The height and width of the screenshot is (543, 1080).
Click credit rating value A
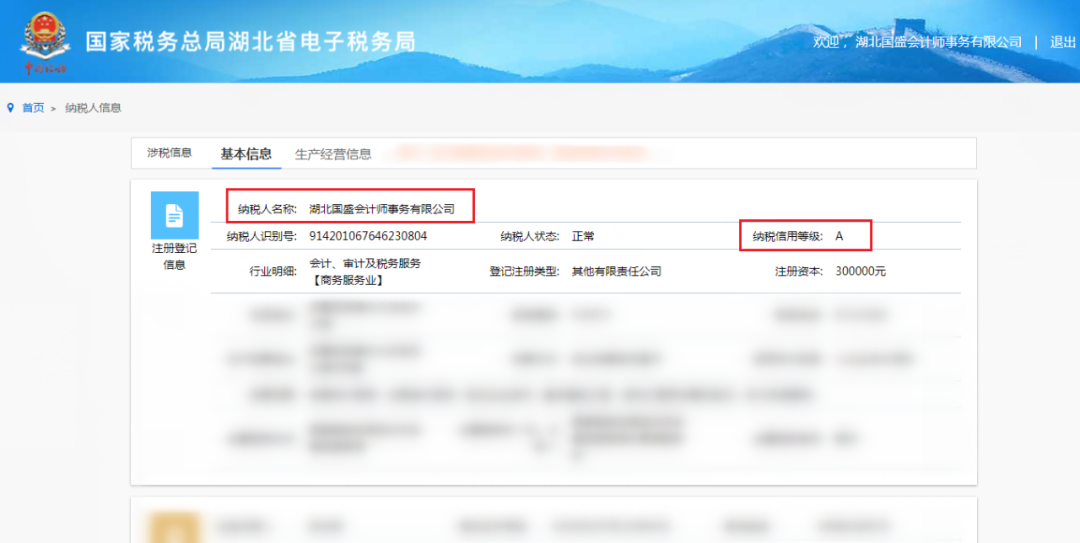839,236
